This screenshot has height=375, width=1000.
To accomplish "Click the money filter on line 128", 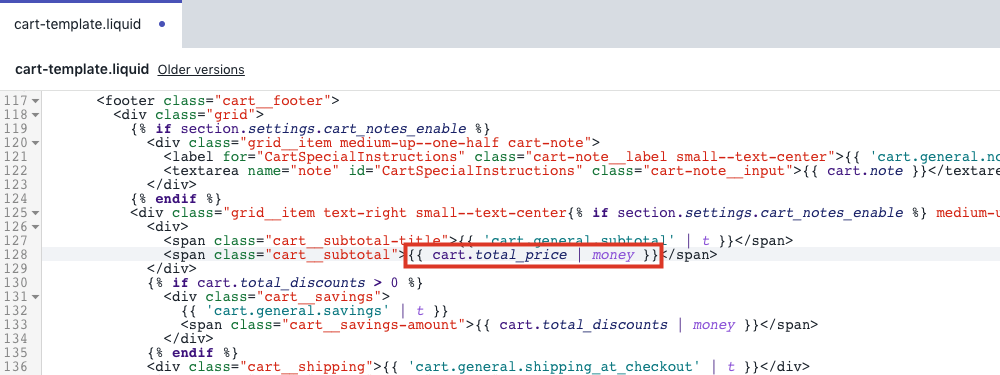I will [614, 255].
